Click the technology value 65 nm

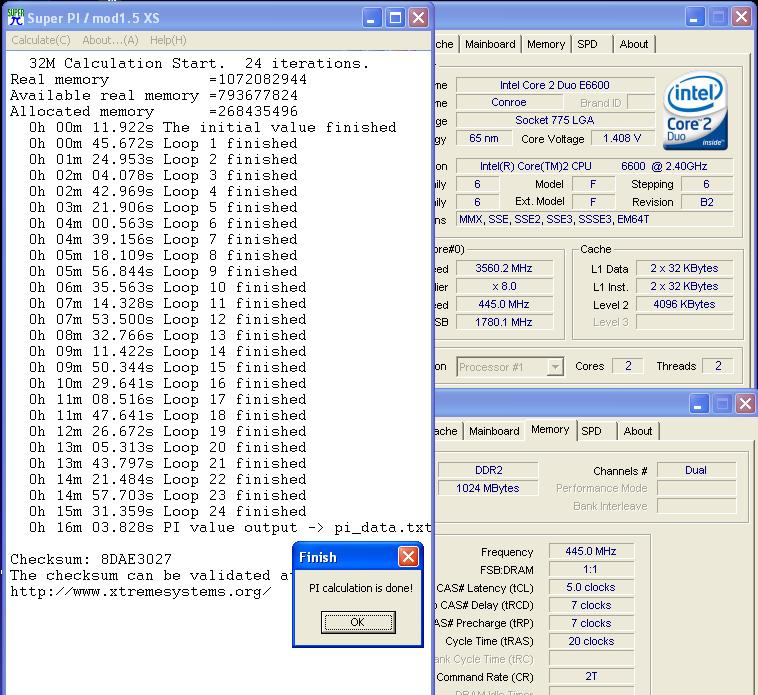click(x=484, y=138)
